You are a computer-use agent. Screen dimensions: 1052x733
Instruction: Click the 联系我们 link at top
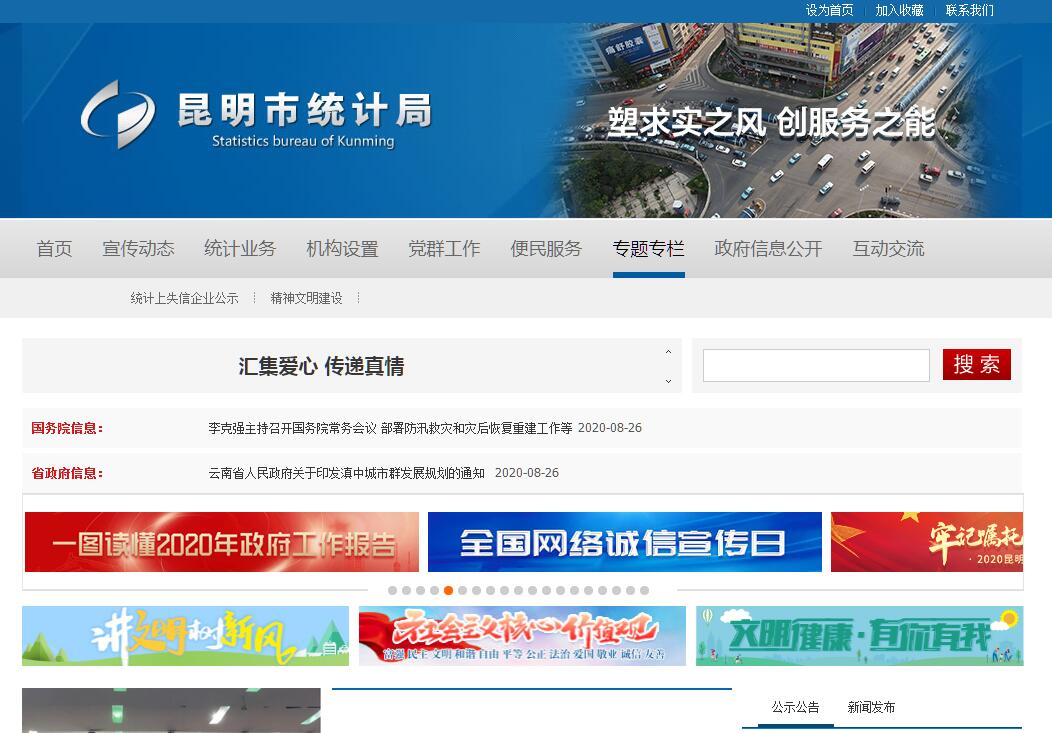click(969, 10)
